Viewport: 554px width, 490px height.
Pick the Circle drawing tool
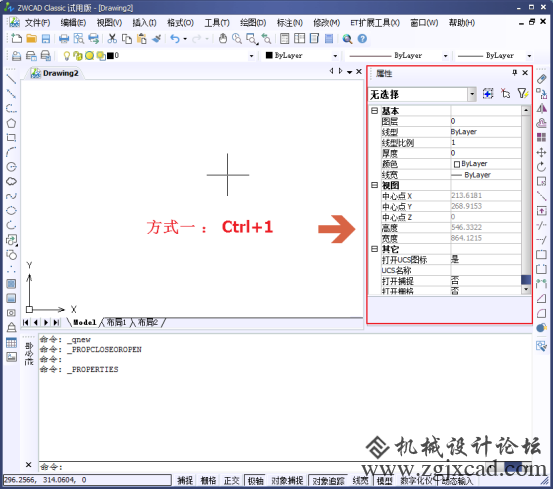pos(11,167)
